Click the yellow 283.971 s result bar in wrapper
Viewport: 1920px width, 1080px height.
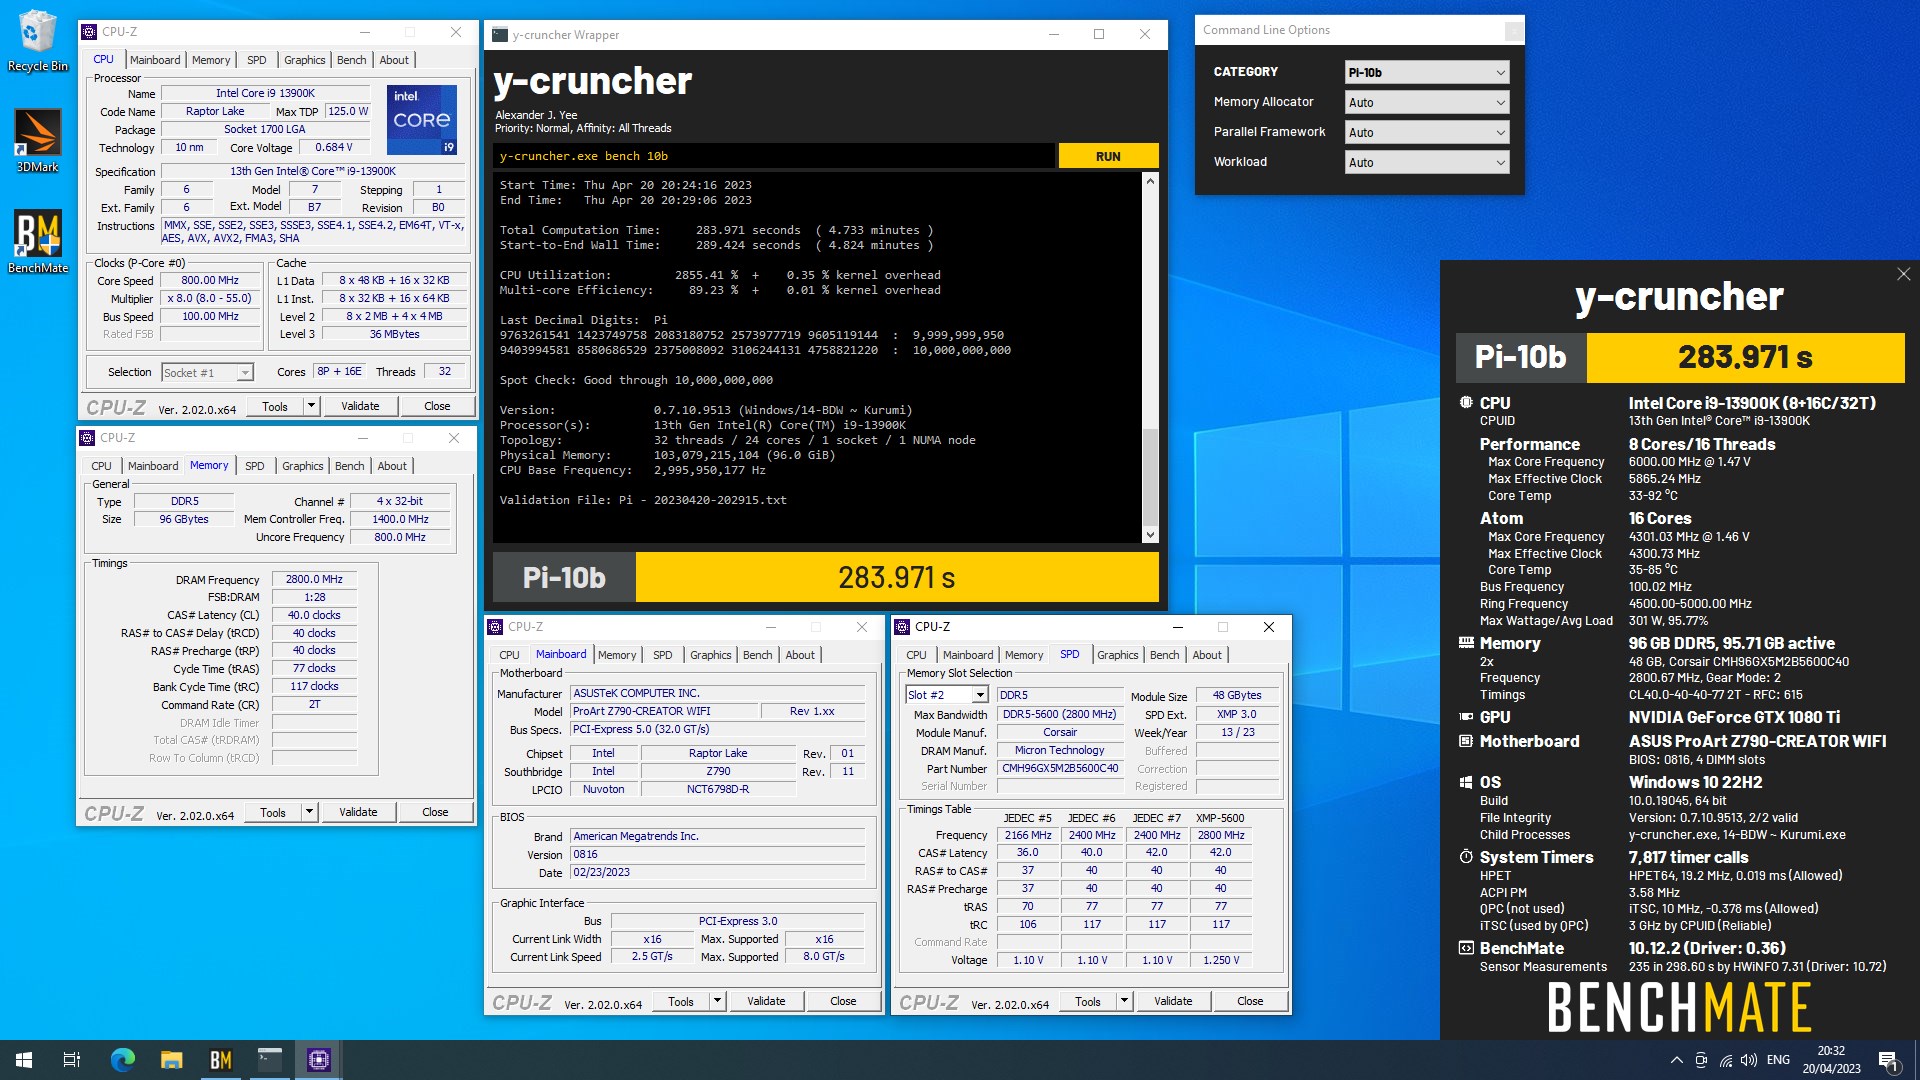click(x=897, y=577)
